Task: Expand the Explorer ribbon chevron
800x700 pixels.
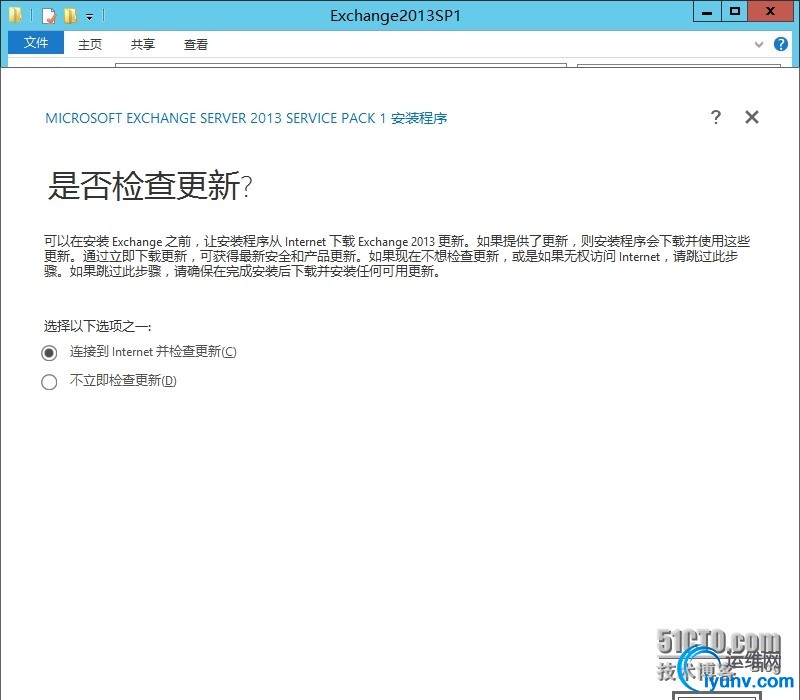Action: click(x=759, y=44)
